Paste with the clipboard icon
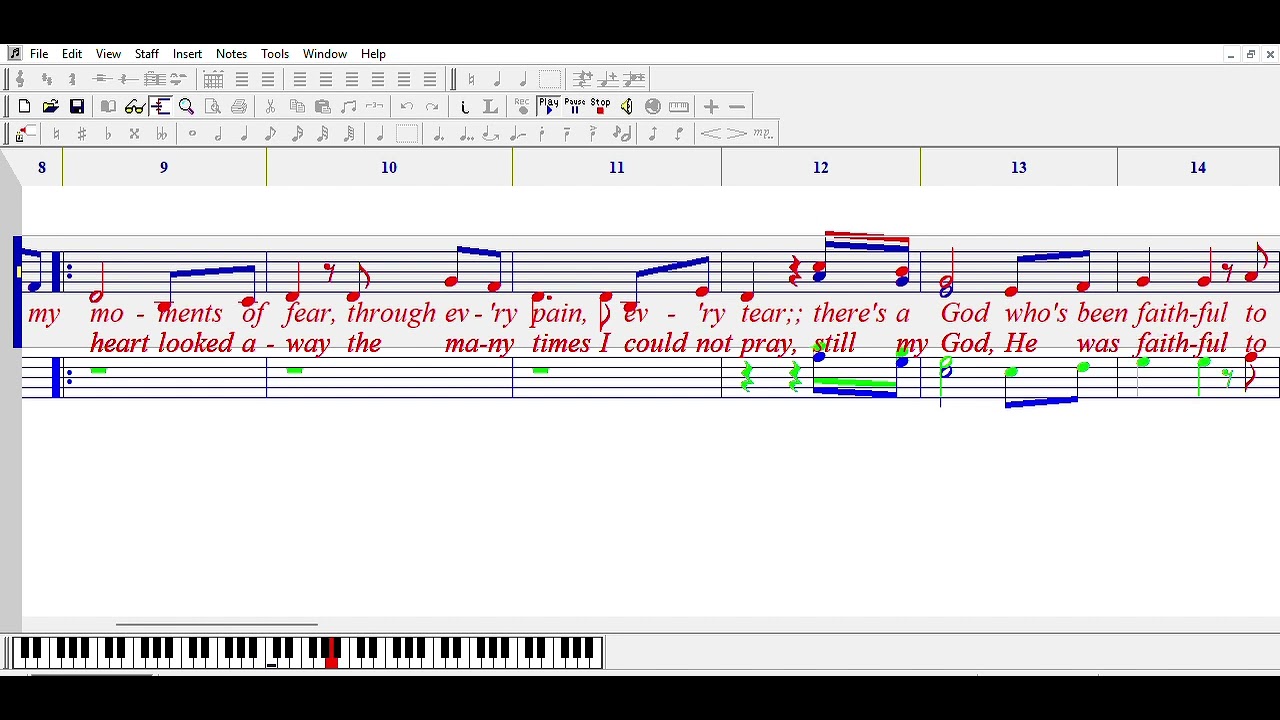This screenshot has width=1280, height=720. point(323,107)
